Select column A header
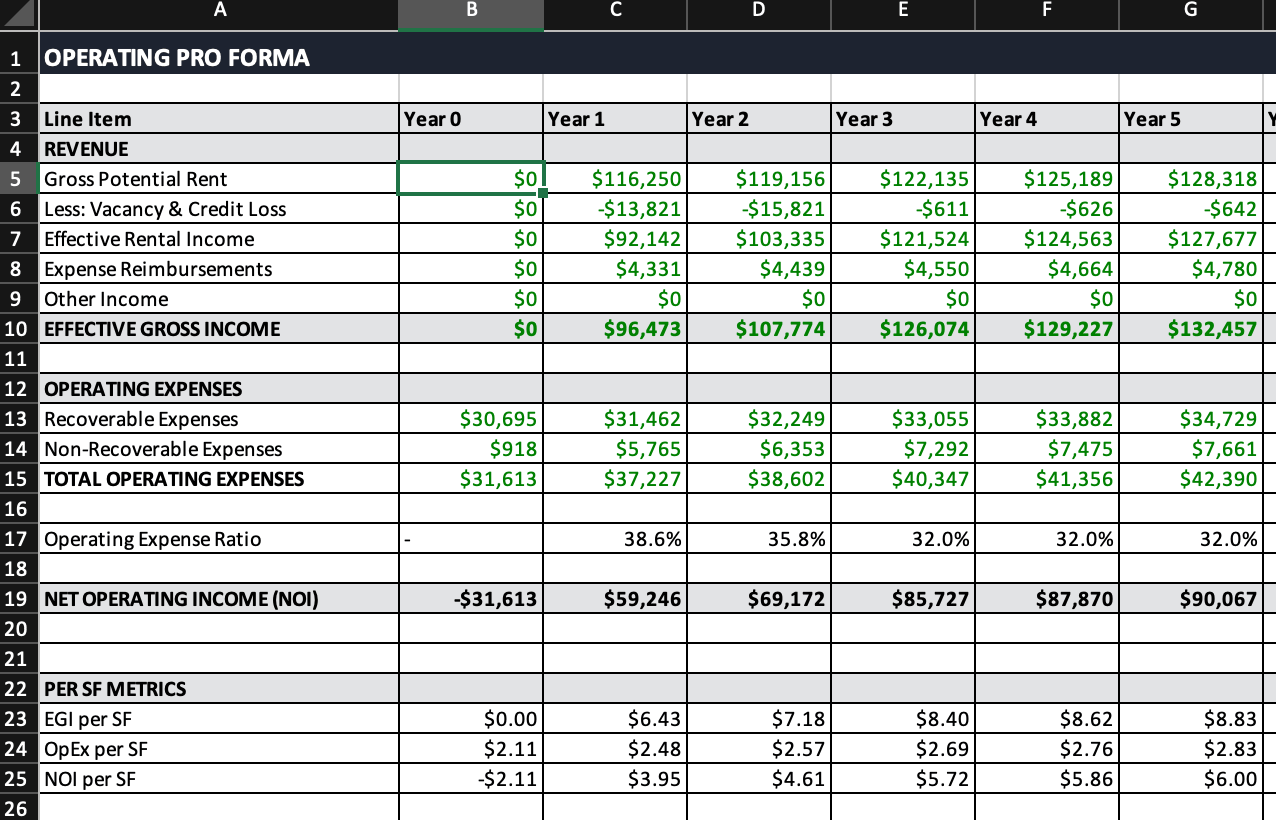Screen dimensions: 1276x820 point(219,15)
